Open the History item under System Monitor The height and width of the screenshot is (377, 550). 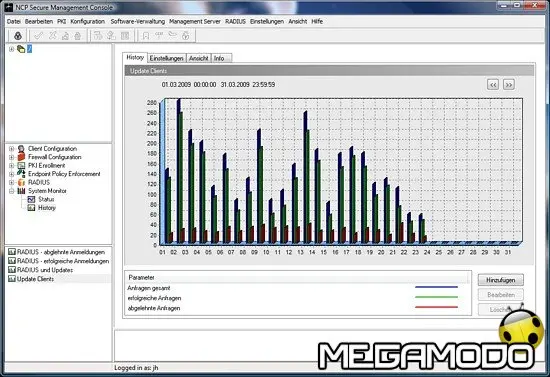(x=42, y=208)
